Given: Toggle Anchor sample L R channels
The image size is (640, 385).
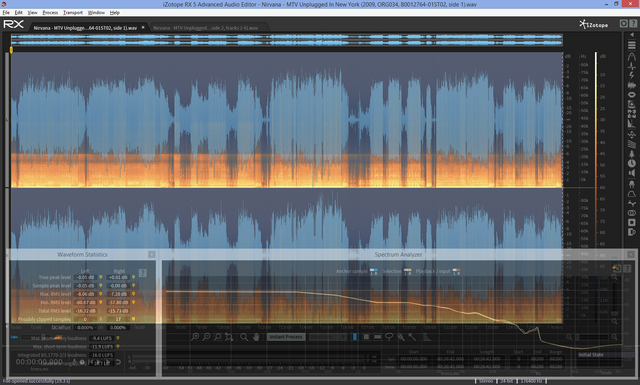Looking at the screenshot, I should (x=373, y=271).
